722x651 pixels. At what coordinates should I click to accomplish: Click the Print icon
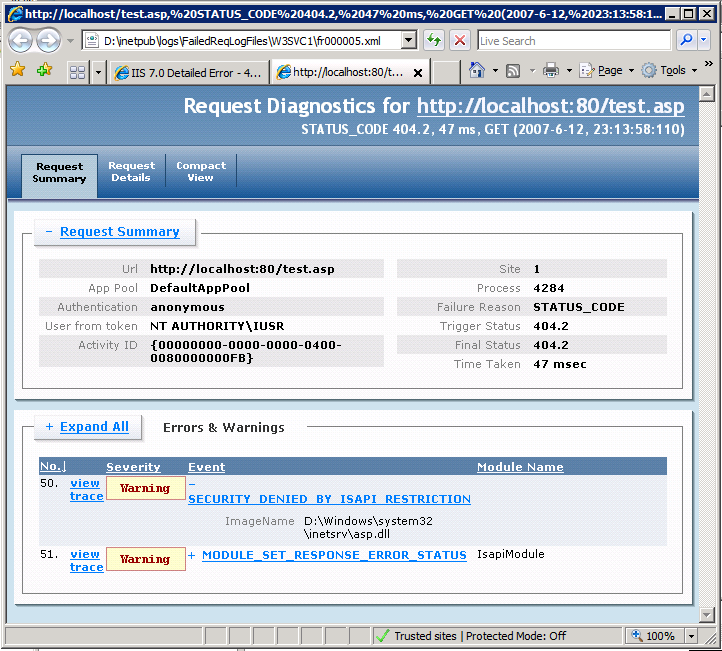(551, 71)
